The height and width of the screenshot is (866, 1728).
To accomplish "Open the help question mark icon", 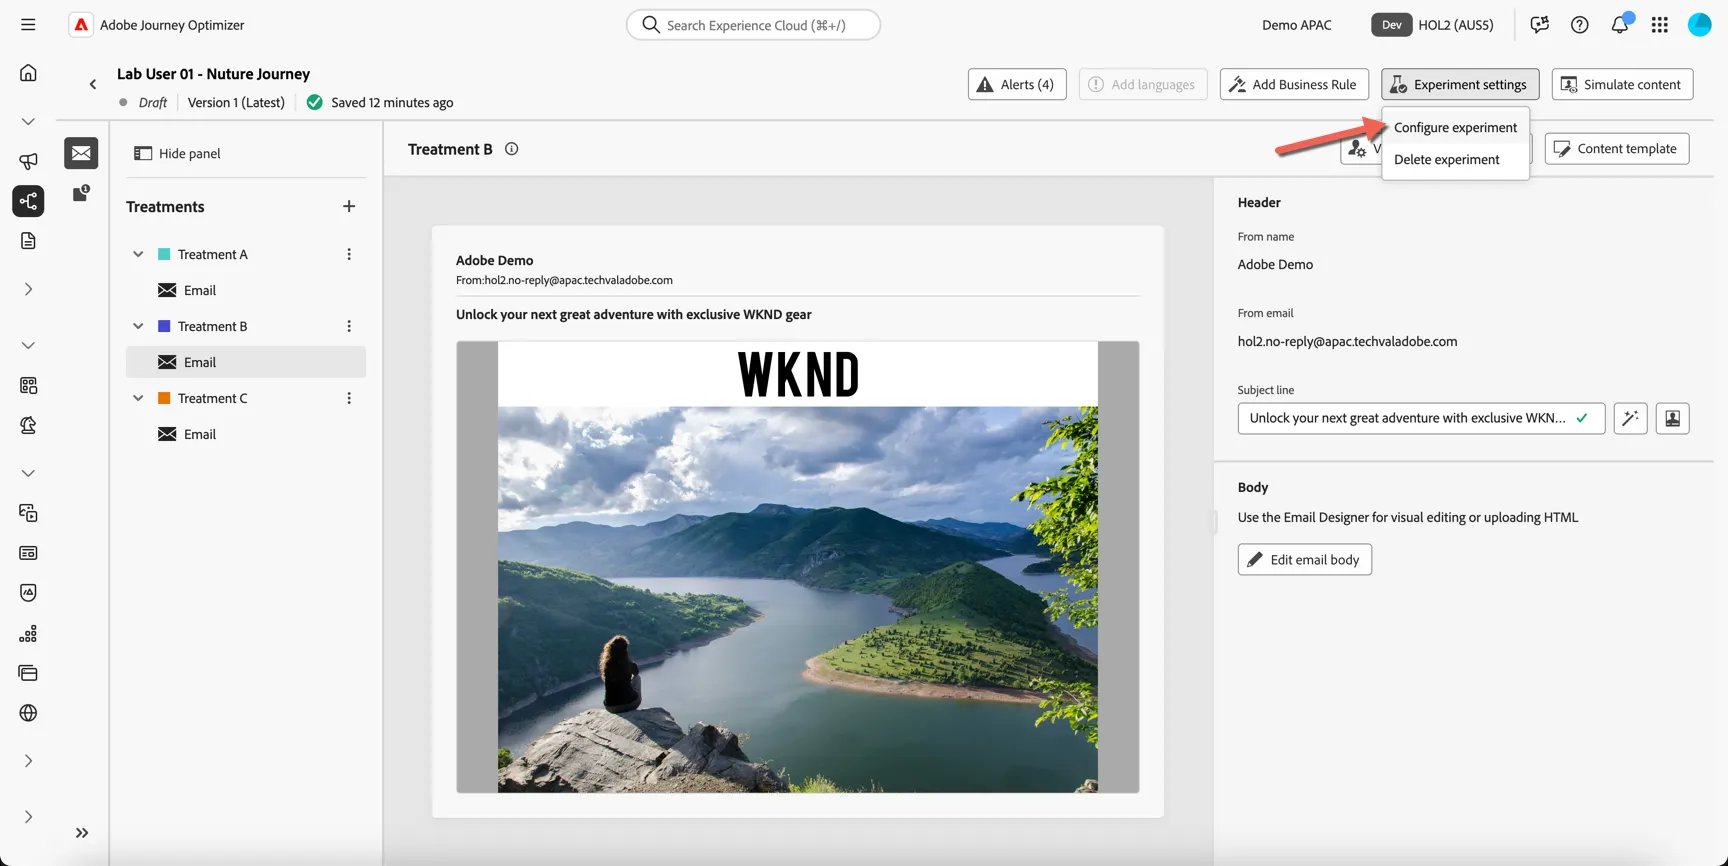I will pos(1579,25).
